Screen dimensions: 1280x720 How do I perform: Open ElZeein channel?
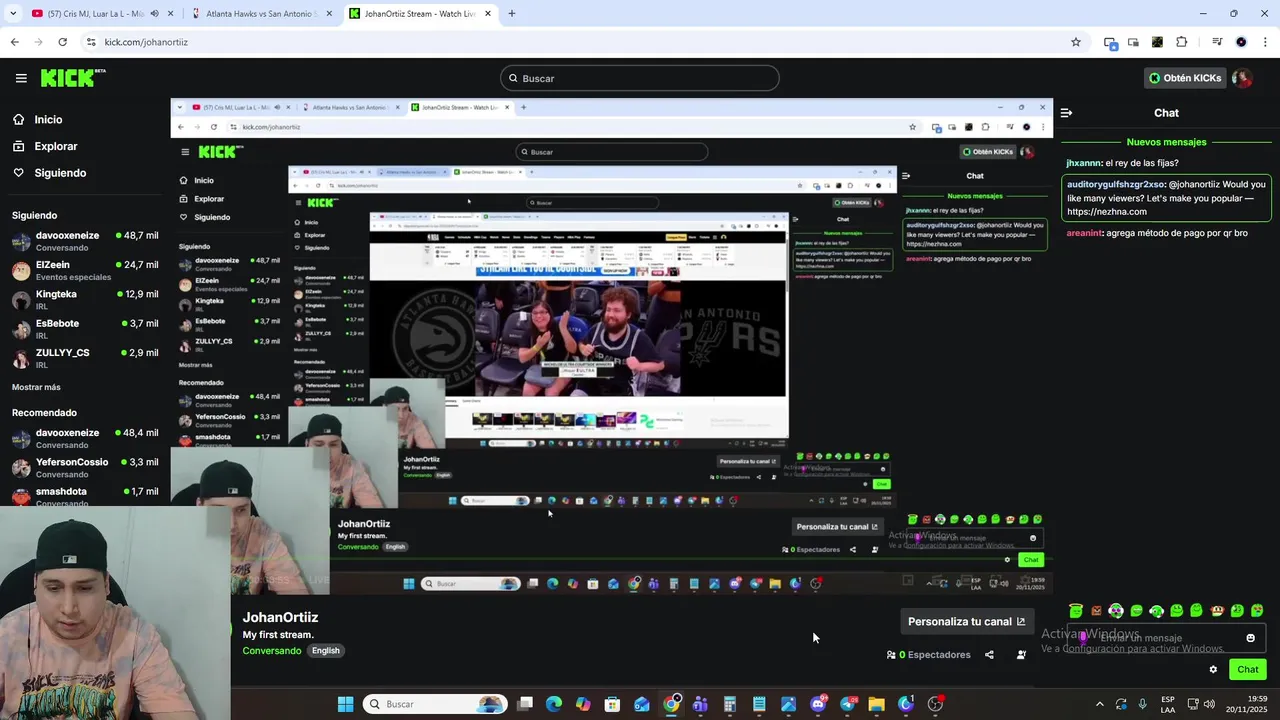(85, 270)
